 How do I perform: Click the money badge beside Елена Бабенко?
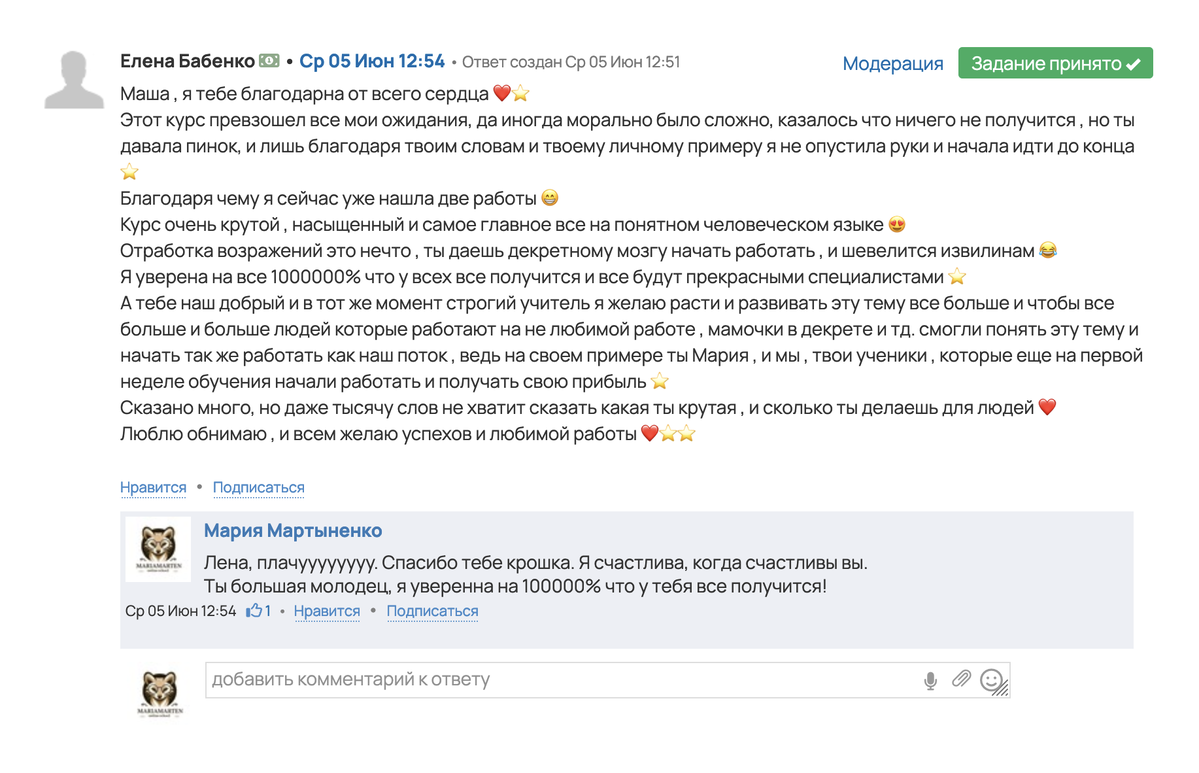269,61
